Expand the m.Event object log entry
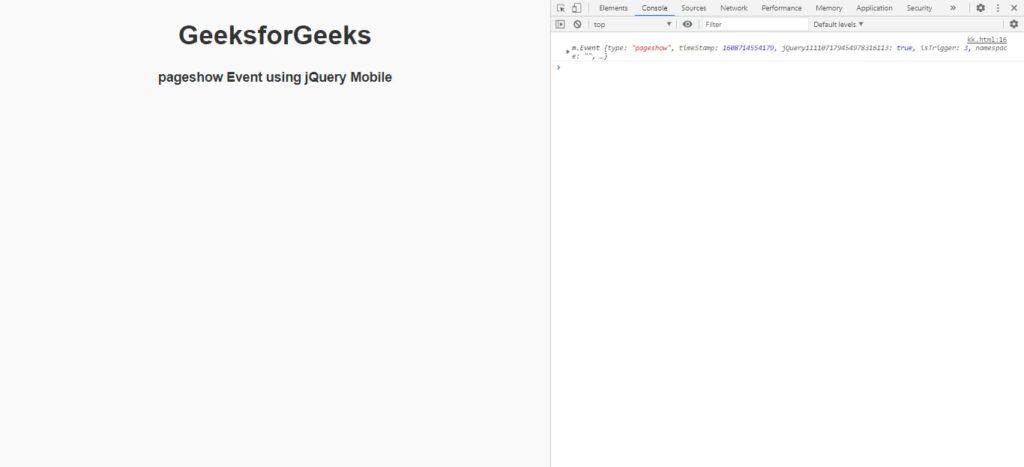 coord(568,50)
